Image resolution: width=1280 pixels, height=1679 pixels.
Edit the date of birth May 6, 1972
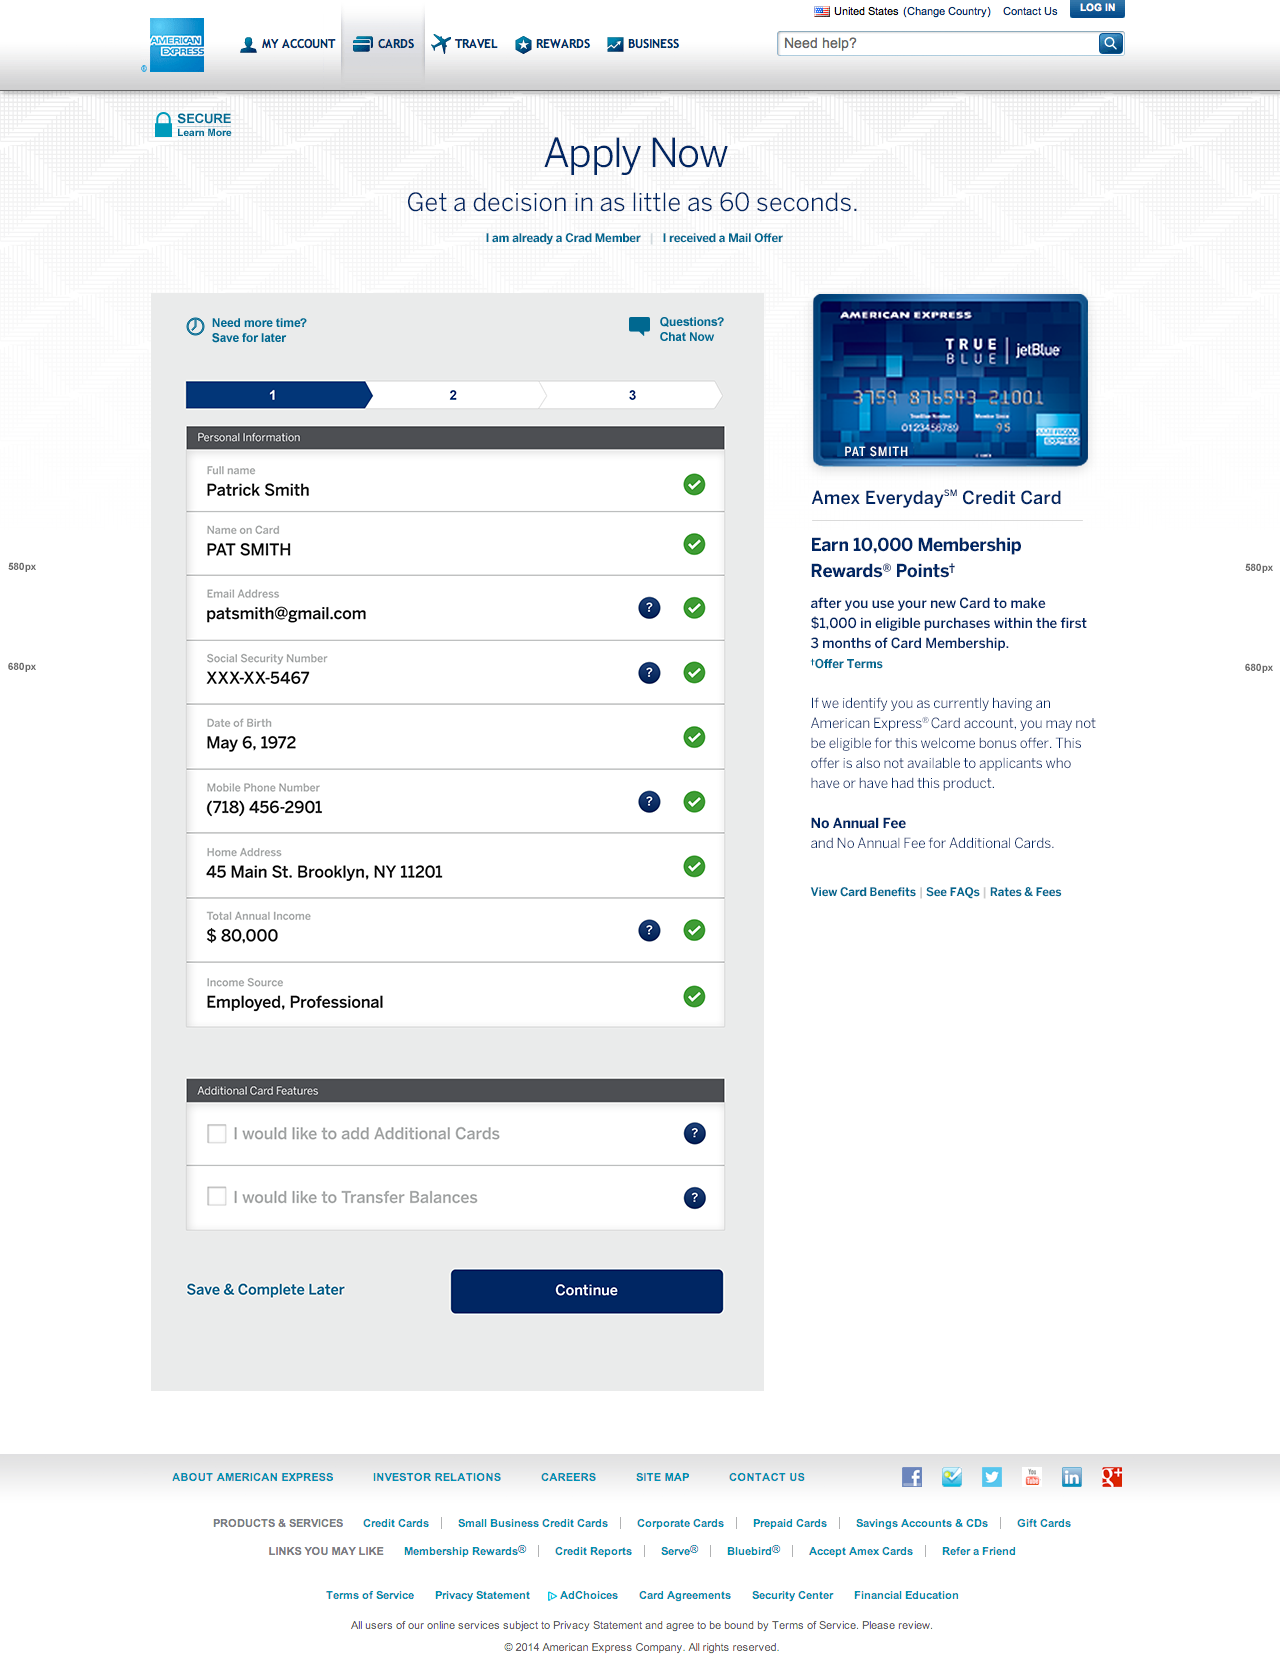[455, 737]
